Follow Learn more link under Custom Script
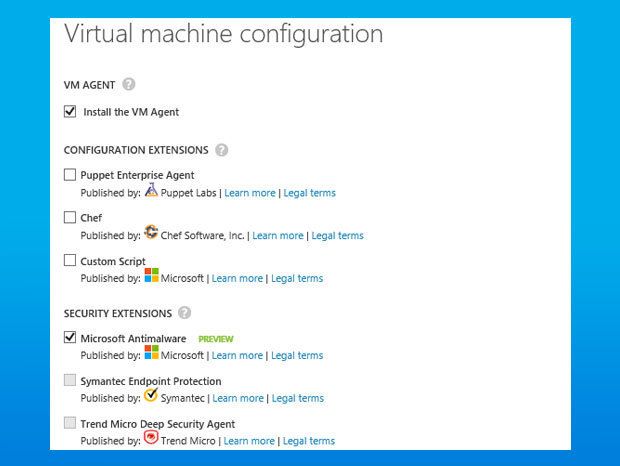 pos(237,278)
